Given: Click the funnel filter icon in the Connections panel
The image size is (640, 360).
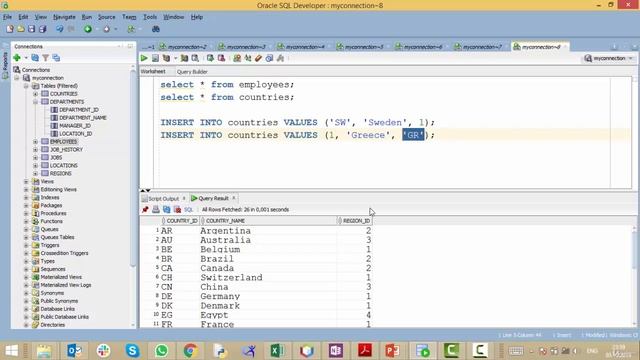Looking at the screenshot, I should tap(46, 58).
